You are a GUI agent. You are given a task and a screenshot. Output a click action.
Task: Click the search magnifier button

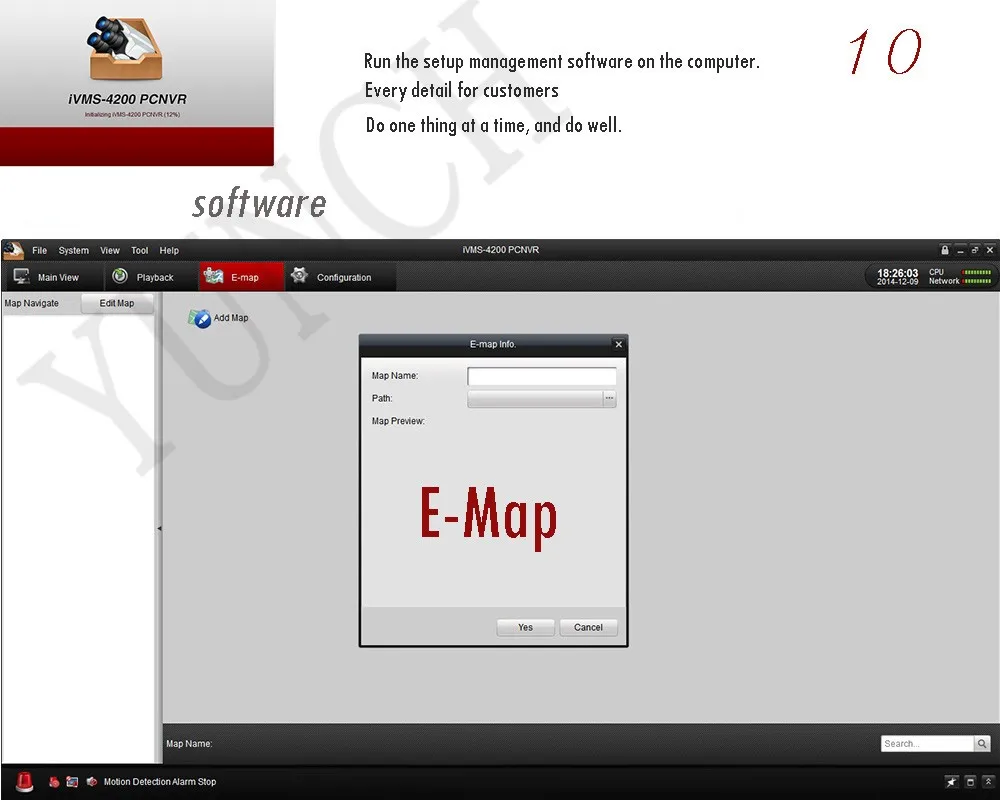982,743
